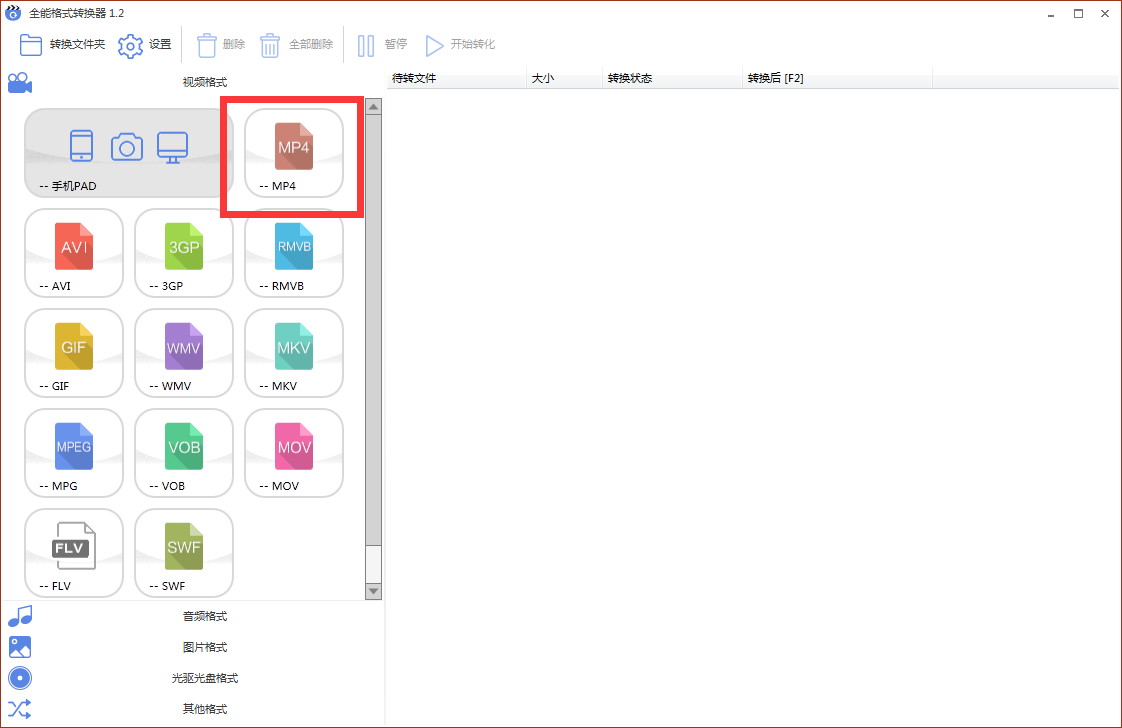1122x728 pixels.
Task: Expand the 音频格式 audio section
Action: [204, 616]
